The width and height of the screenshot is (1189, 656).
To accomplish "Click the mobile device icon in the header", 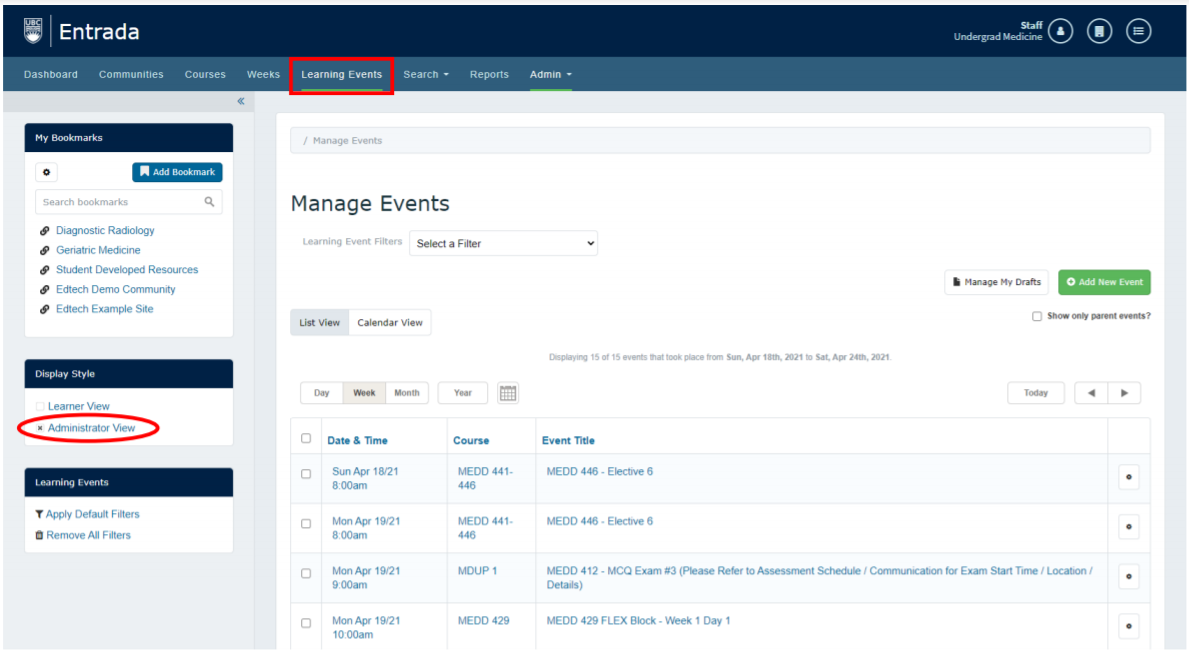I will 1098,30.
